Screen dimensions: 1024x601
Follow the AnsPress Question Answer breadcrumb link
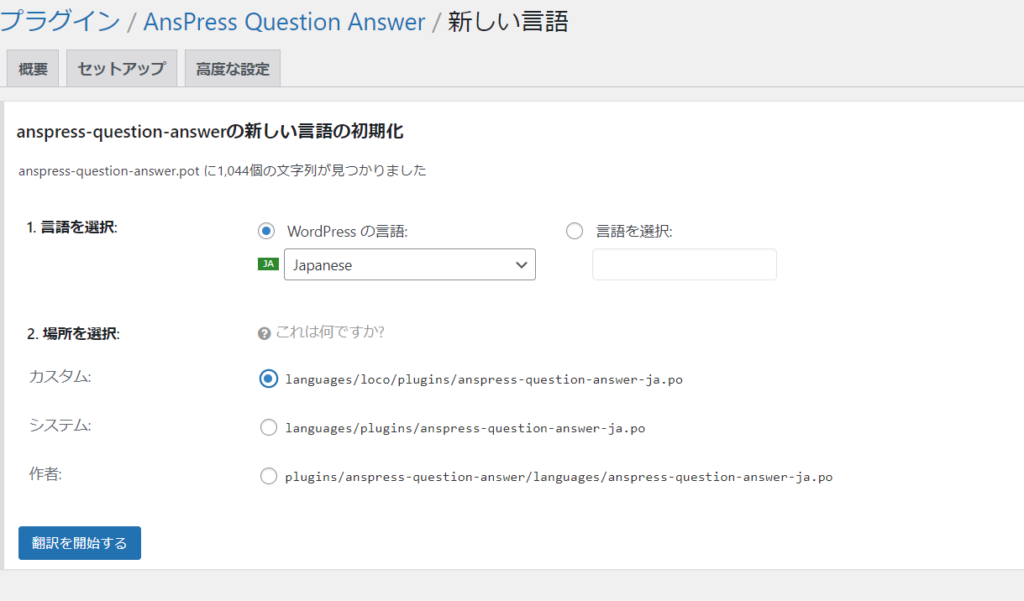point(284,21)
